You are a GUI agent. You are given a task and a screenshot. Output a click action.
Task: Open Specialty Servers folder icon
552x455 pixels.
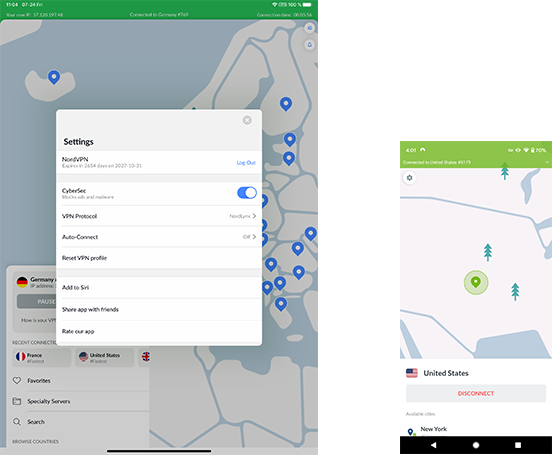click(17, 401)
